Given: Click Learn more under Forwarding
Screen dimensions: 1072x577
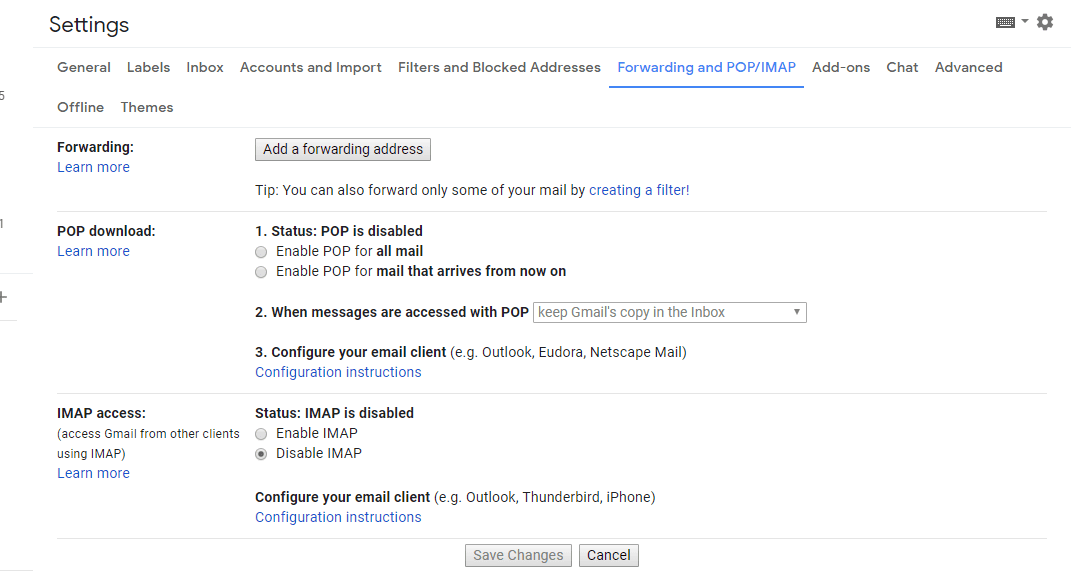Looking at the screenshot, I should point(93,167).
